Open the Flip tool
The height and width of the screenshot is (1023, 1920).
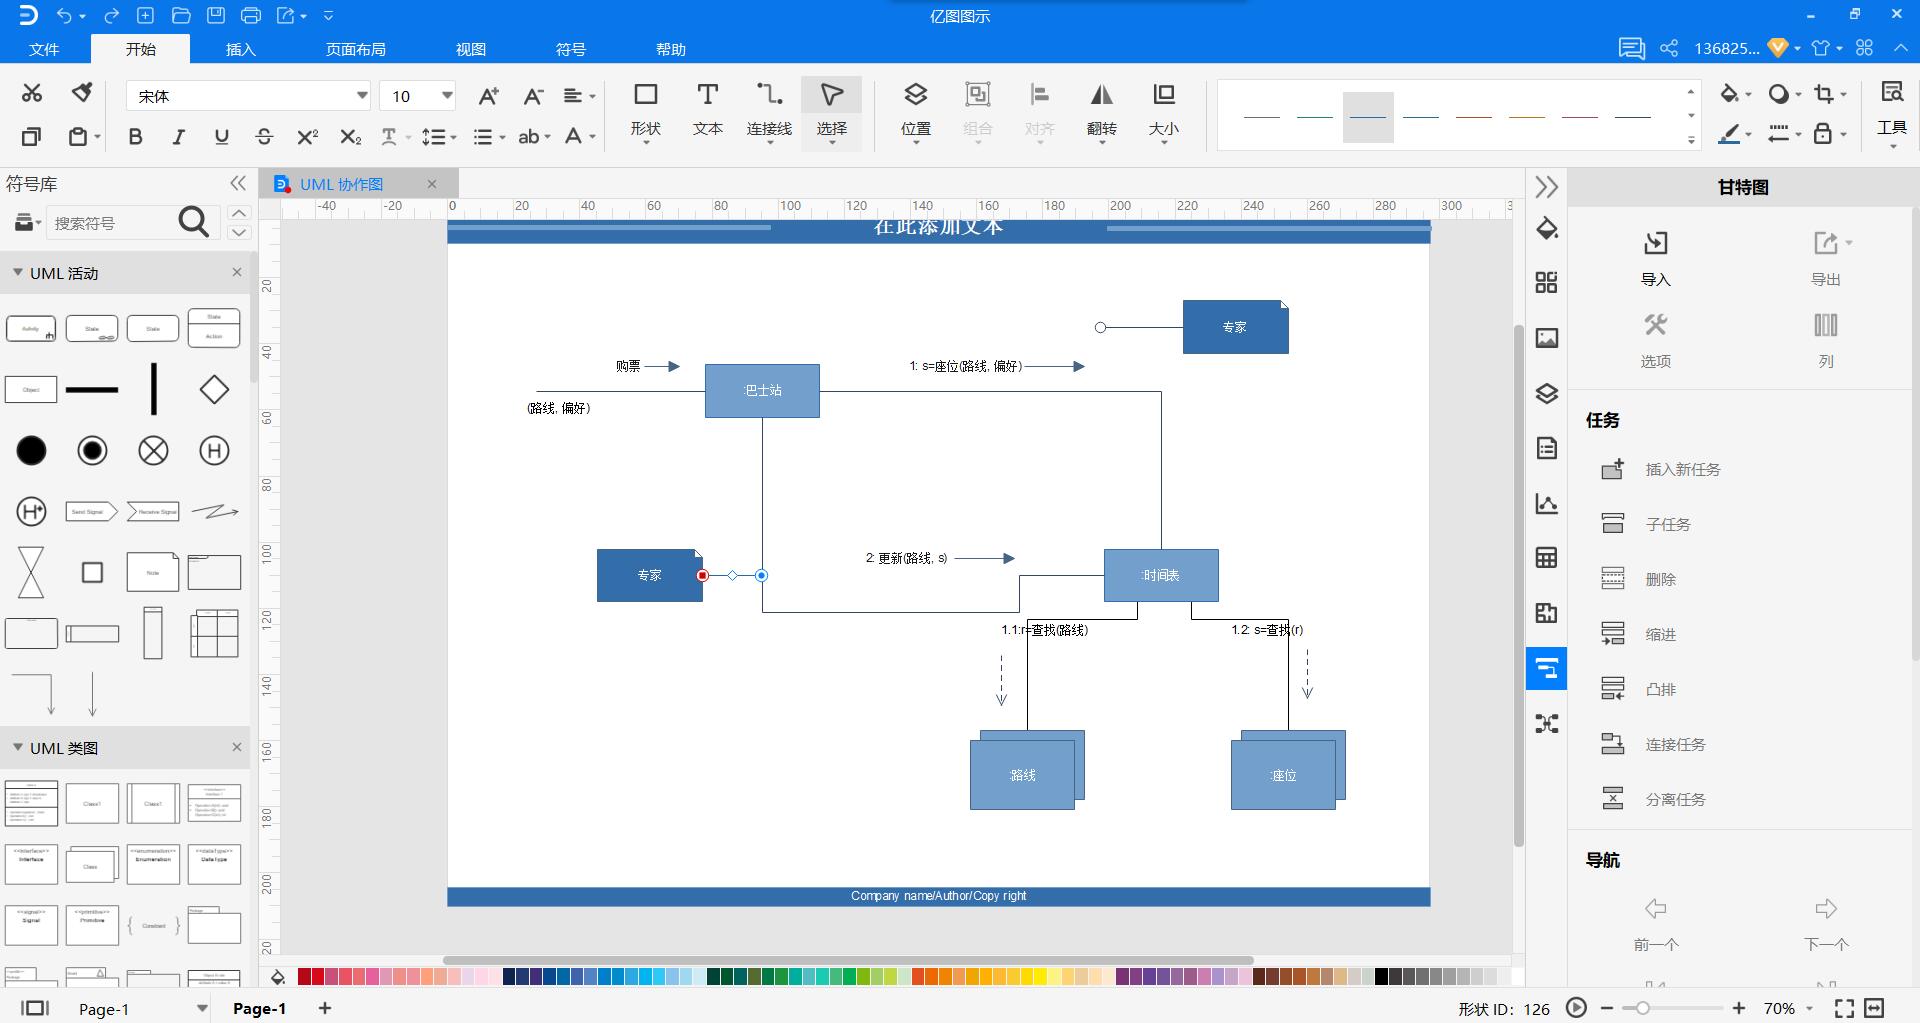(x=1101, y=108)
